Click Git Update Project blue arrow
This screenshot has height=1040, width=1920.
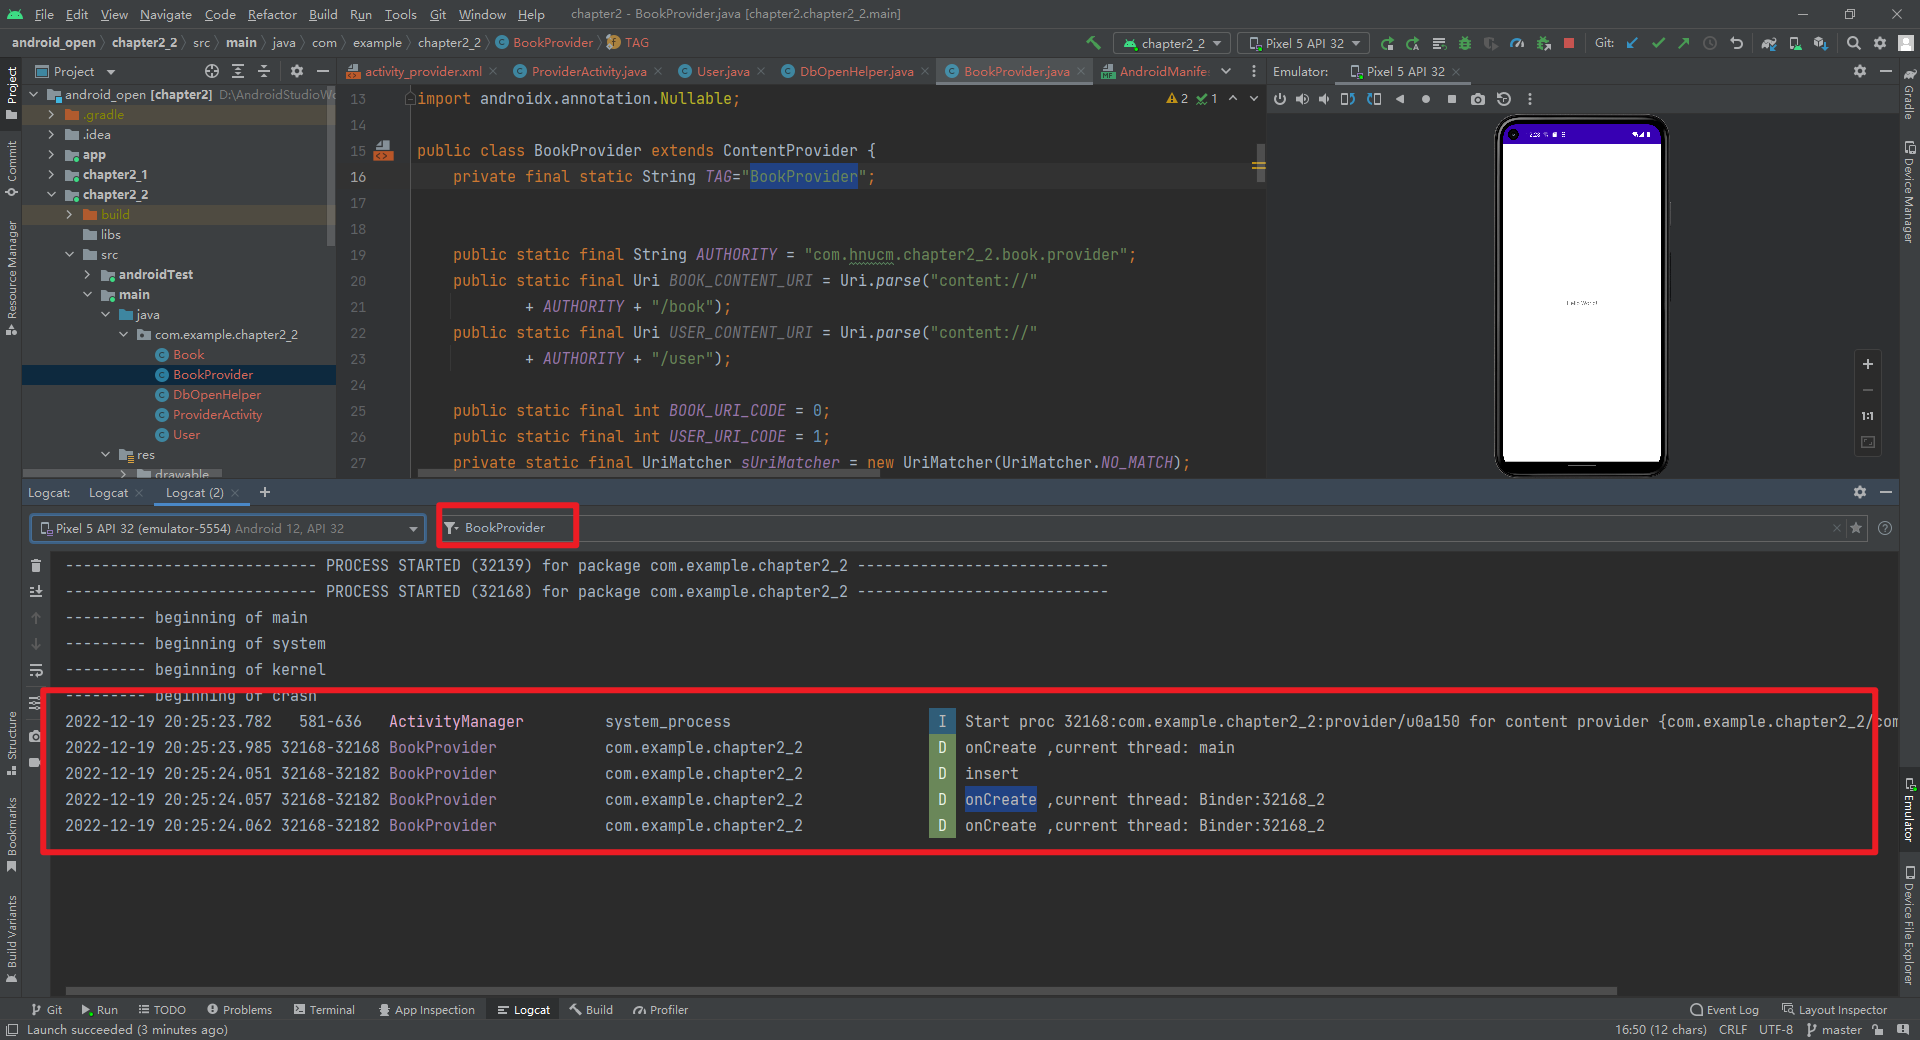[x=1632, y=43]
